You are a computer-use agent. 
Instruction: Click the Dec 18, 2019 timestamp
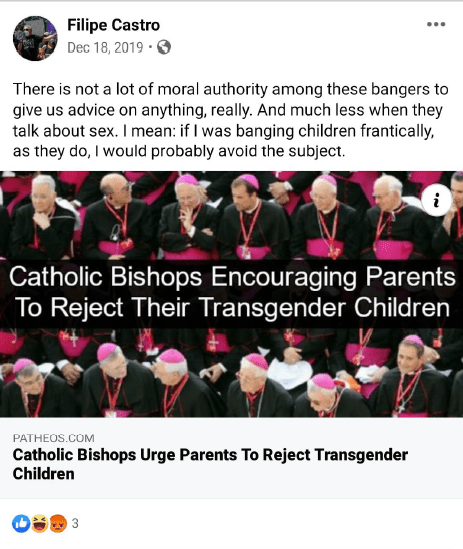click(105, 47)
